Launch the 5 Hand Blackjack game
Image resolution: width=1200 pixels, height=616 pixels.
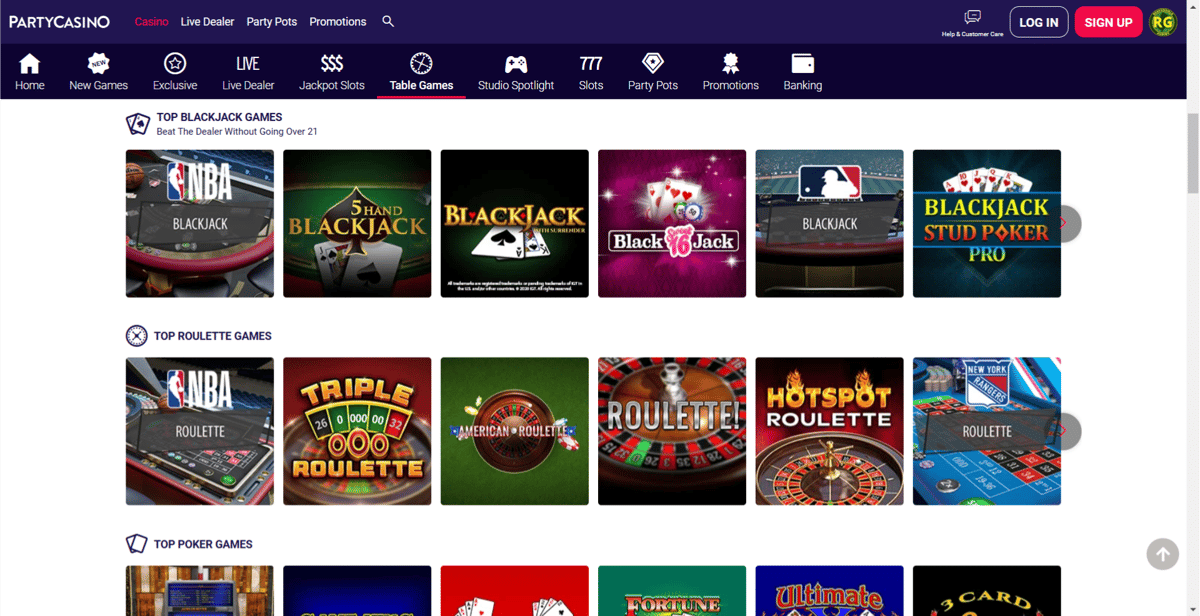pos(357,223)
